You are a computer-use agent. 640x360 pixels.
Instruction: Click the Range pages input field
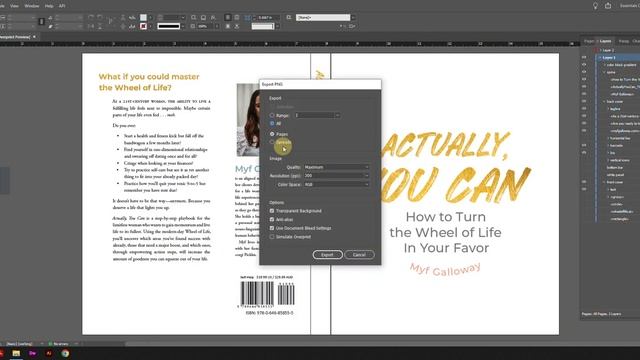click(315, 116)
